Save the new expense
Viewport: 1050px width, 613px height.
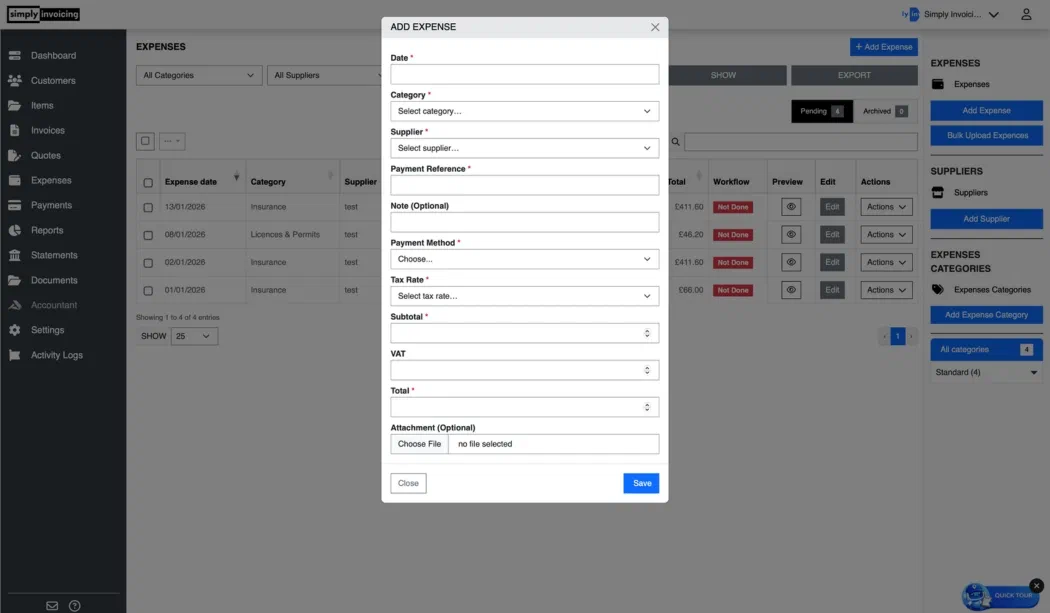coord(641,482)
